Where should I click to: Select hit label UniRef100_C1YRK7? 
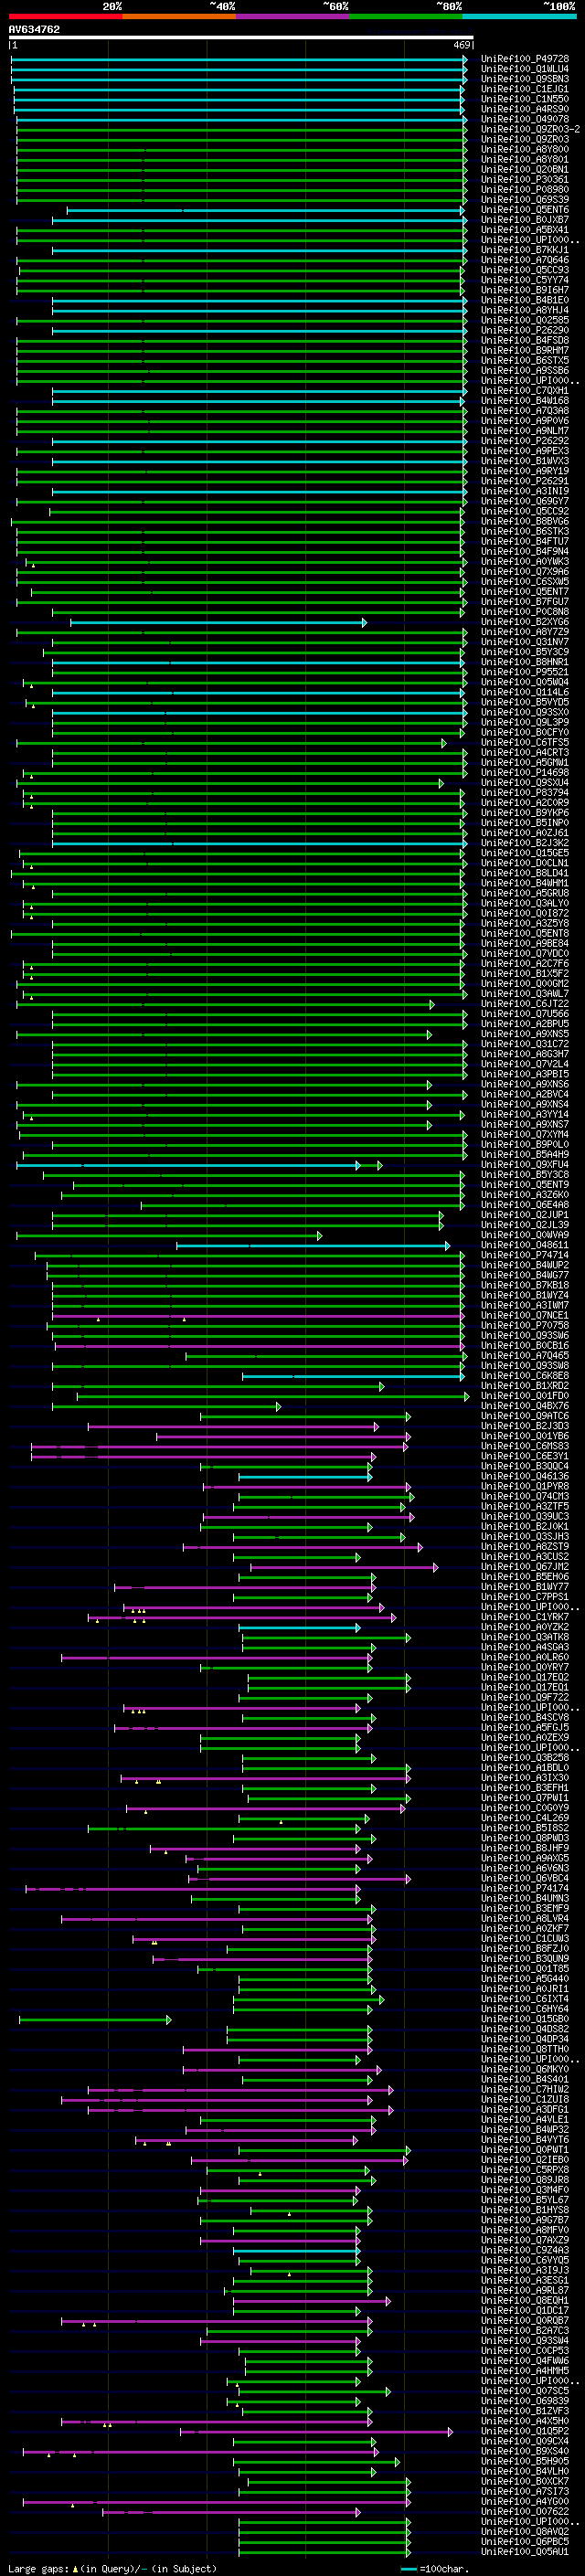coord(525,1617)
